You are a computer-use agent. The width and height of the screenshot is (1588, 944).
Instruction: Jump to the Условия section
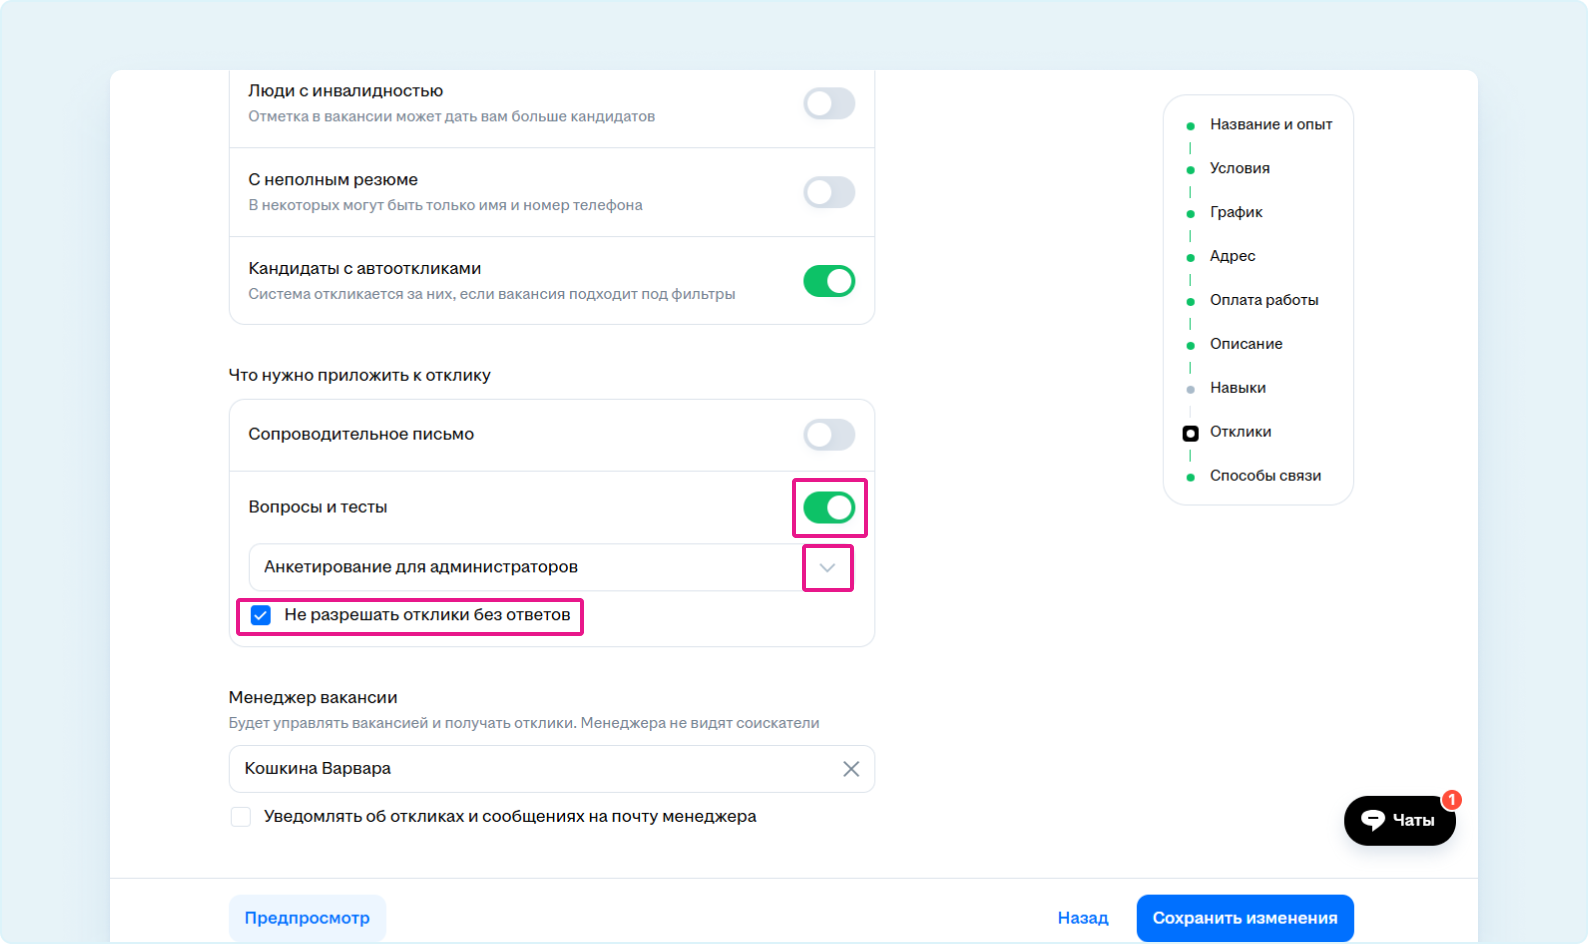pos(1239,168)
